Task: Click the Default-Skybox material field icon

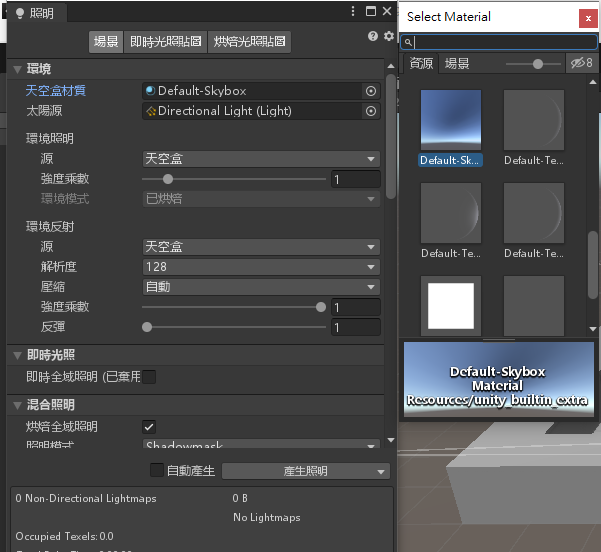Action: [x=151, y=90]
